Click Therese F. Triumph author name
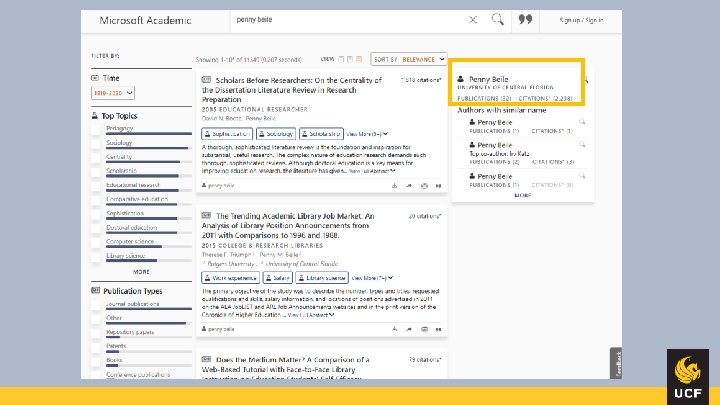The image size is (720, 405). pyautogui.click(x=228, y=254)
